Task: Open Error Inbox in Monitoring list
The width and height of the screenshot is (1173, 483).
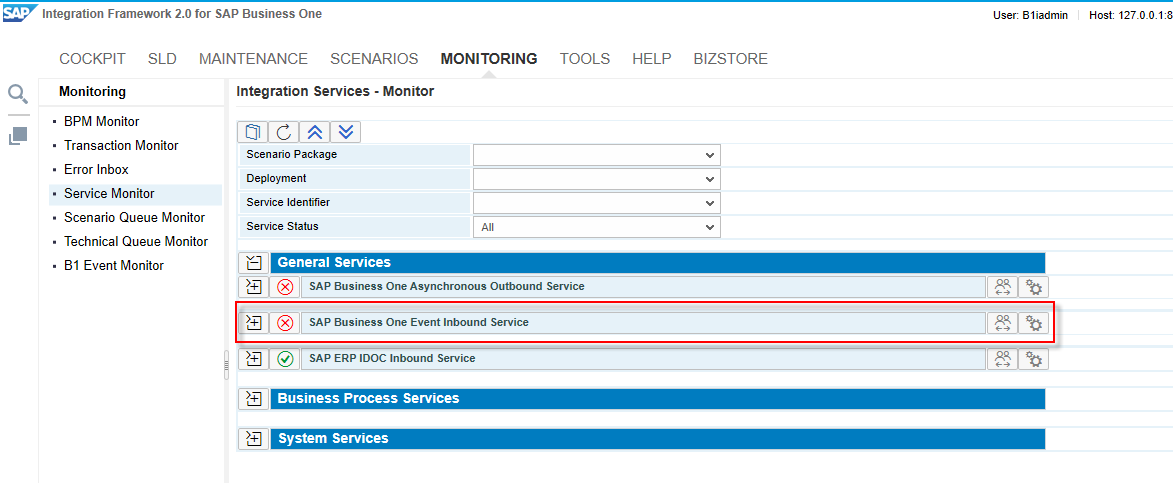Action: (x=96, y=170)
